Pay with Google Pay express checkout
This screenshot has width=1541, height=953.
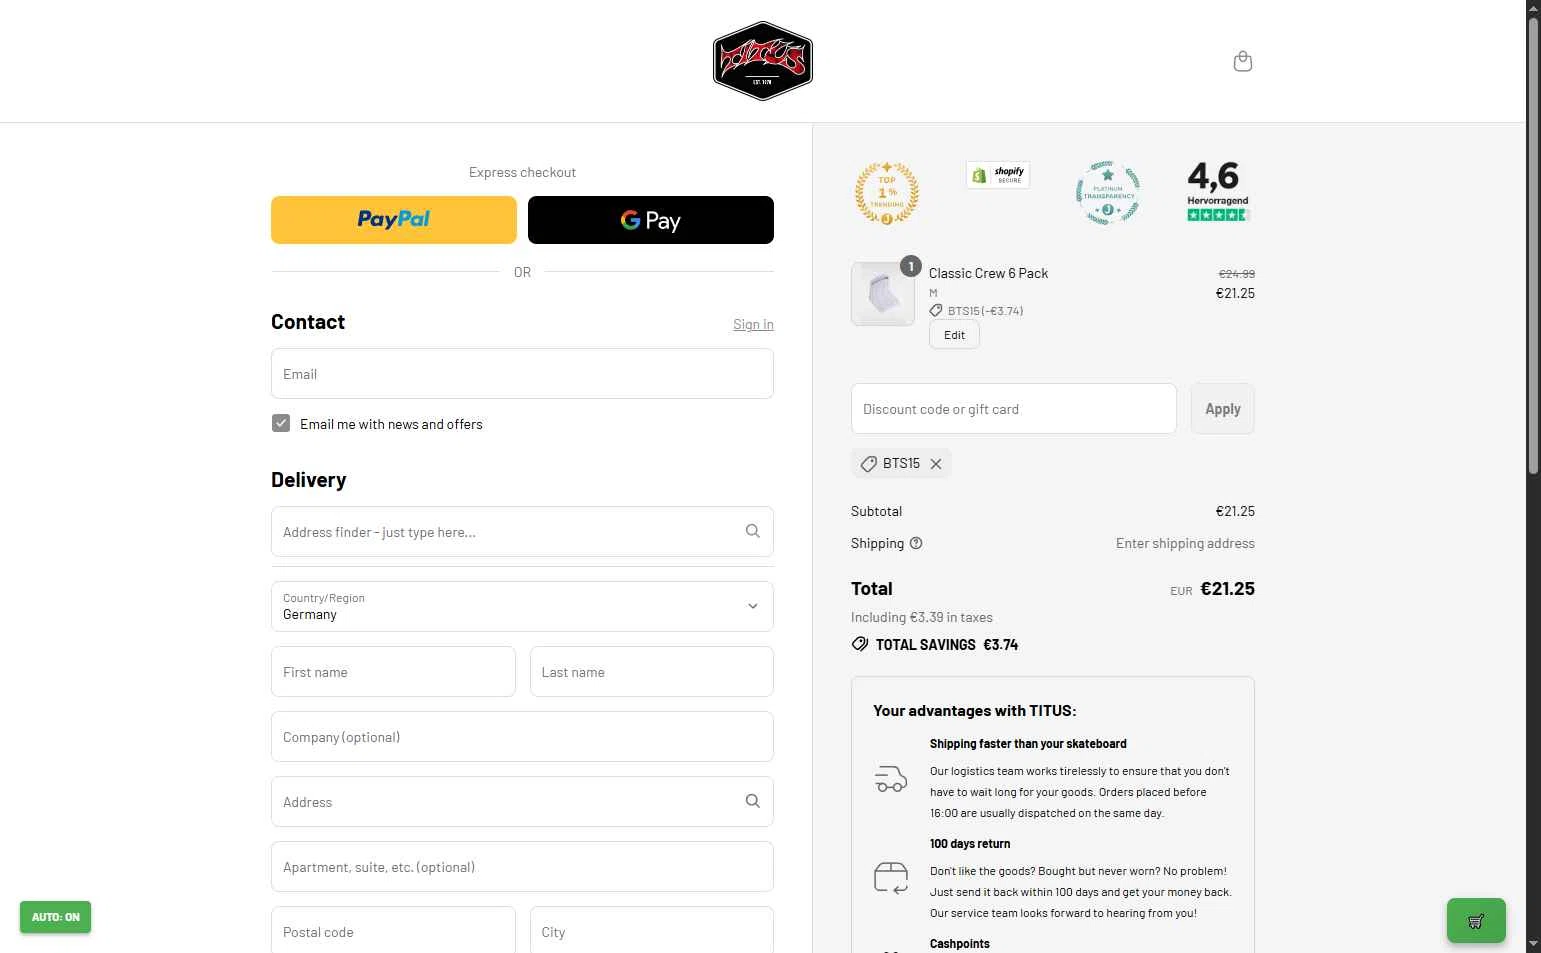click(651, 220)
